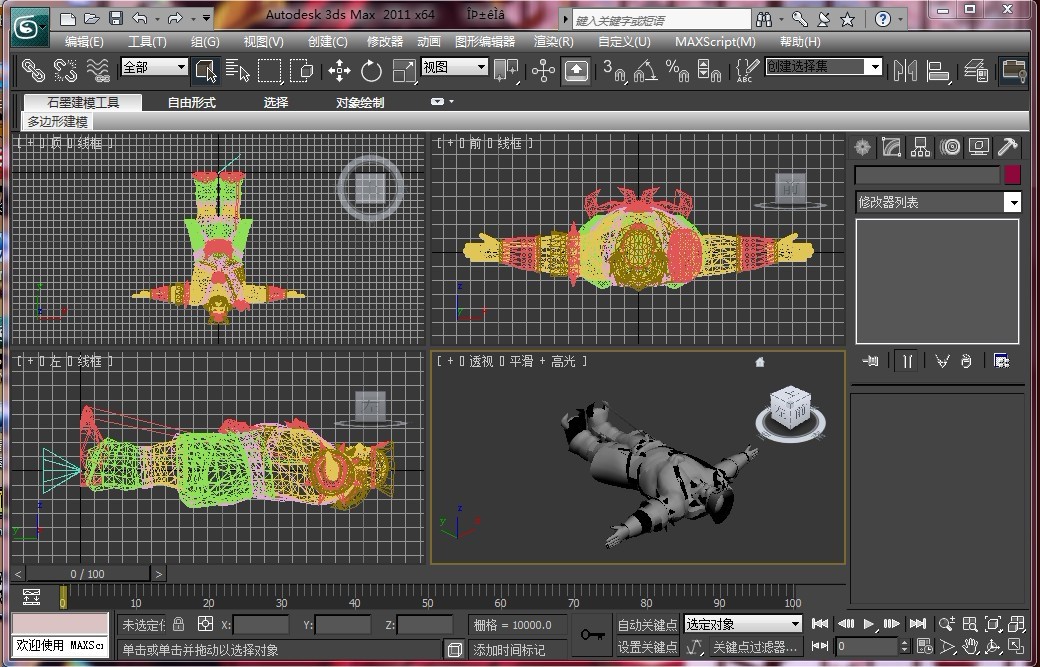Click the Select by Name list icon
Screen dimensions: 1040x667
[237, 70]
